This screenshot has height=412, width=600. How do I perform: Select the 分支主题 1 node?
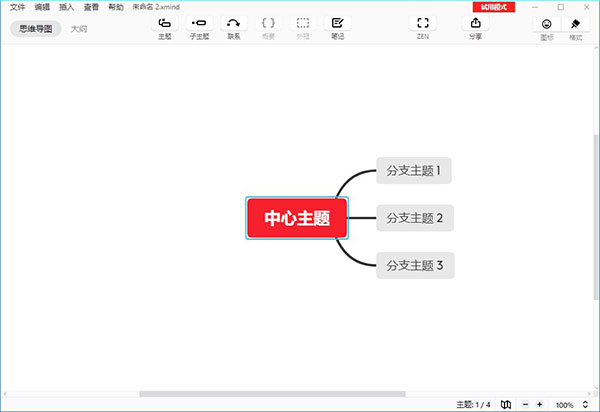[x=414, y=171]
